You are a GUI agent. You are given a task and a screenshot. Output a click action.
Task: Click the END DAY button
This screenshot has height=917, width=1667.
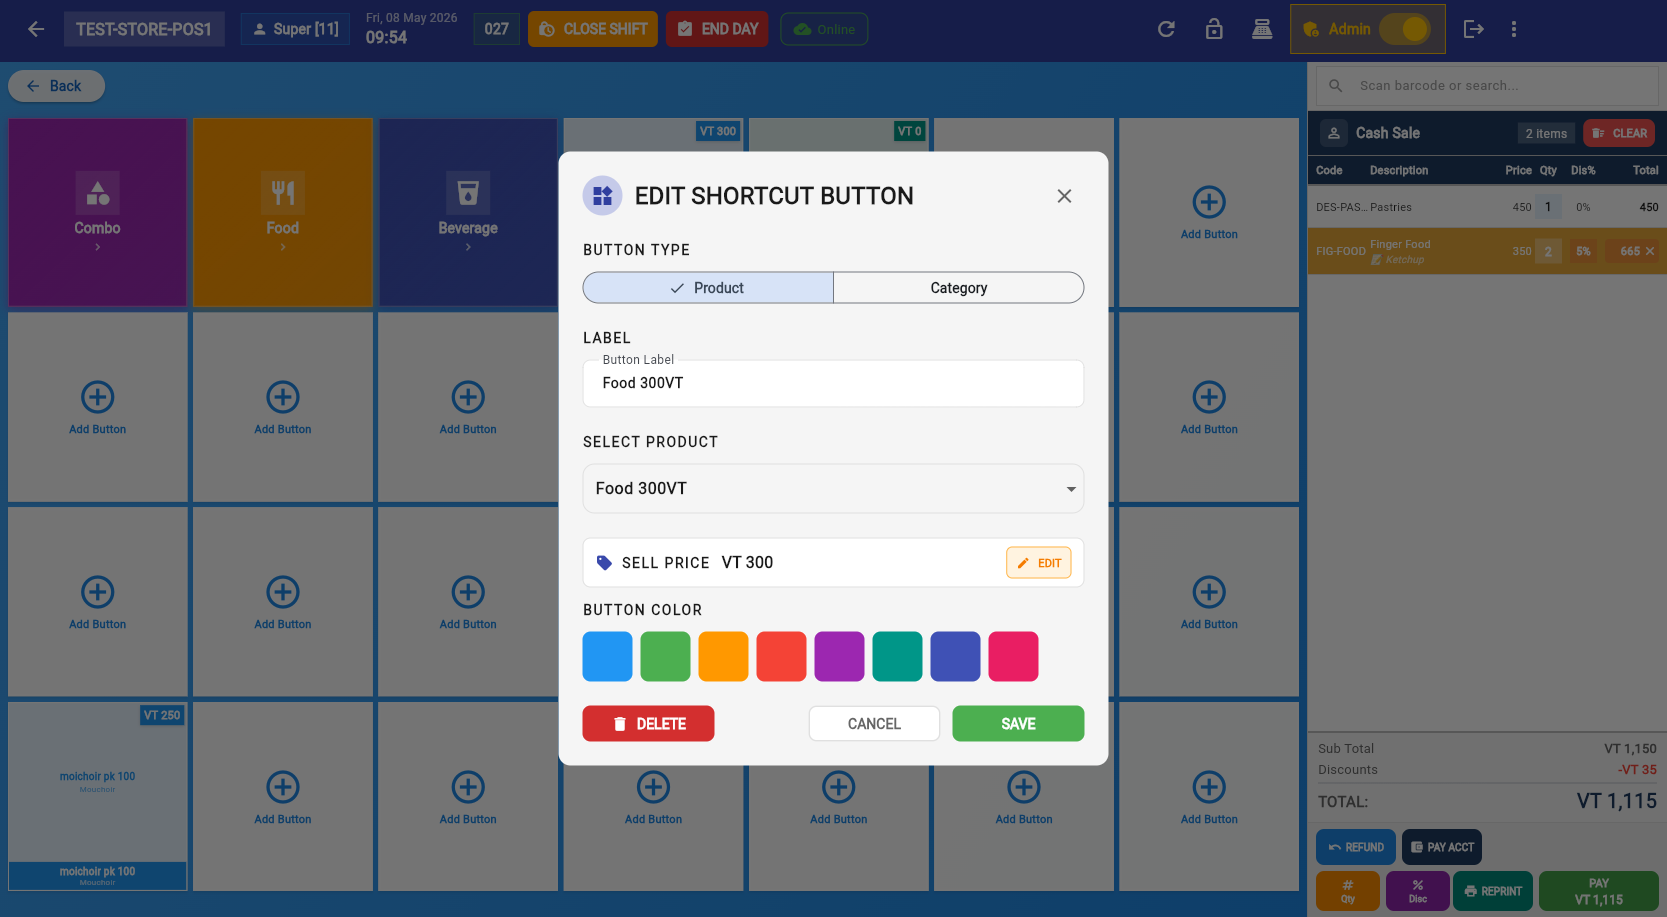click(717, 29)
